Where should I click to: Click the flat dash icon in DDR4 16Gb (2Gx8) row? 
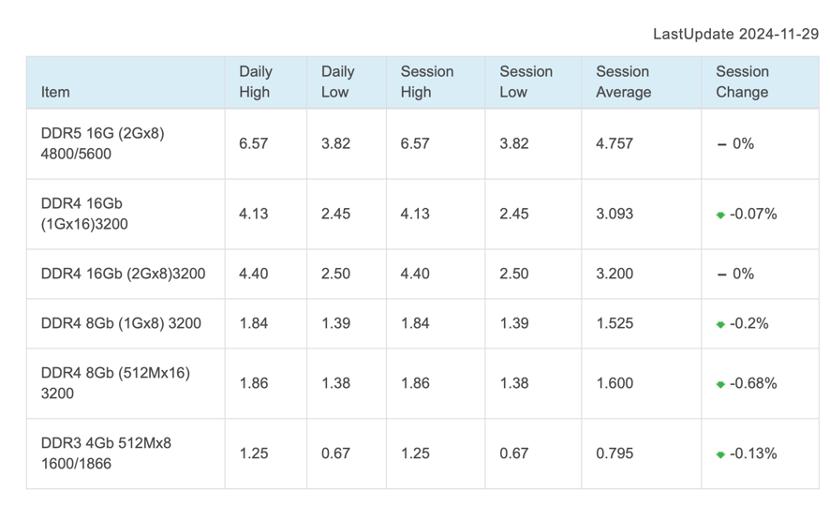(721, 274)
